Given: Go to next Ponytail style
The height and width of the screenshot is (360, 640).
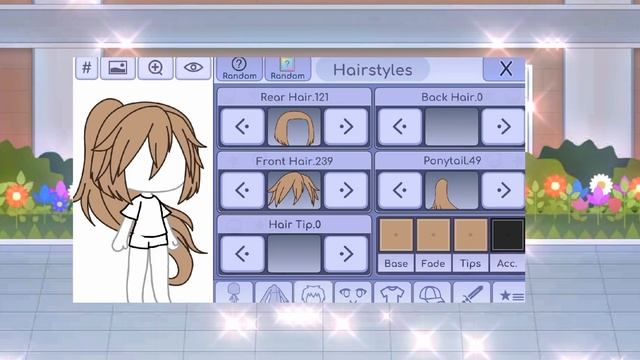Looking at the screenshot, I should (x=503, y=190).
